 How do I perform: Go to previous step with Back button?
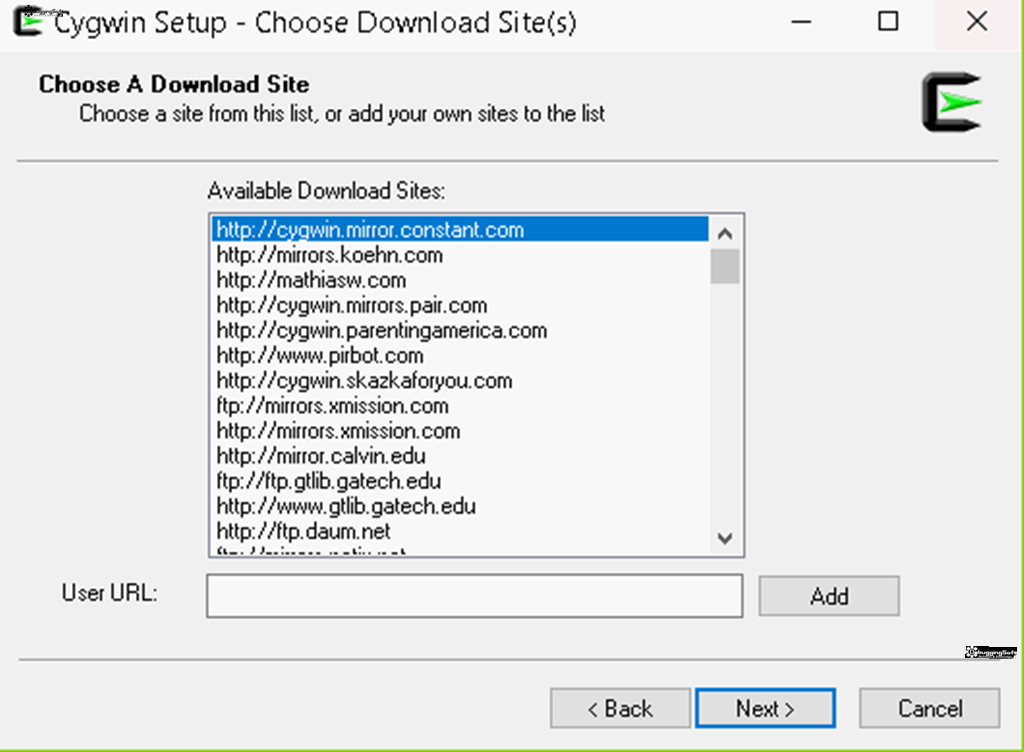click(x=620, y=708)
